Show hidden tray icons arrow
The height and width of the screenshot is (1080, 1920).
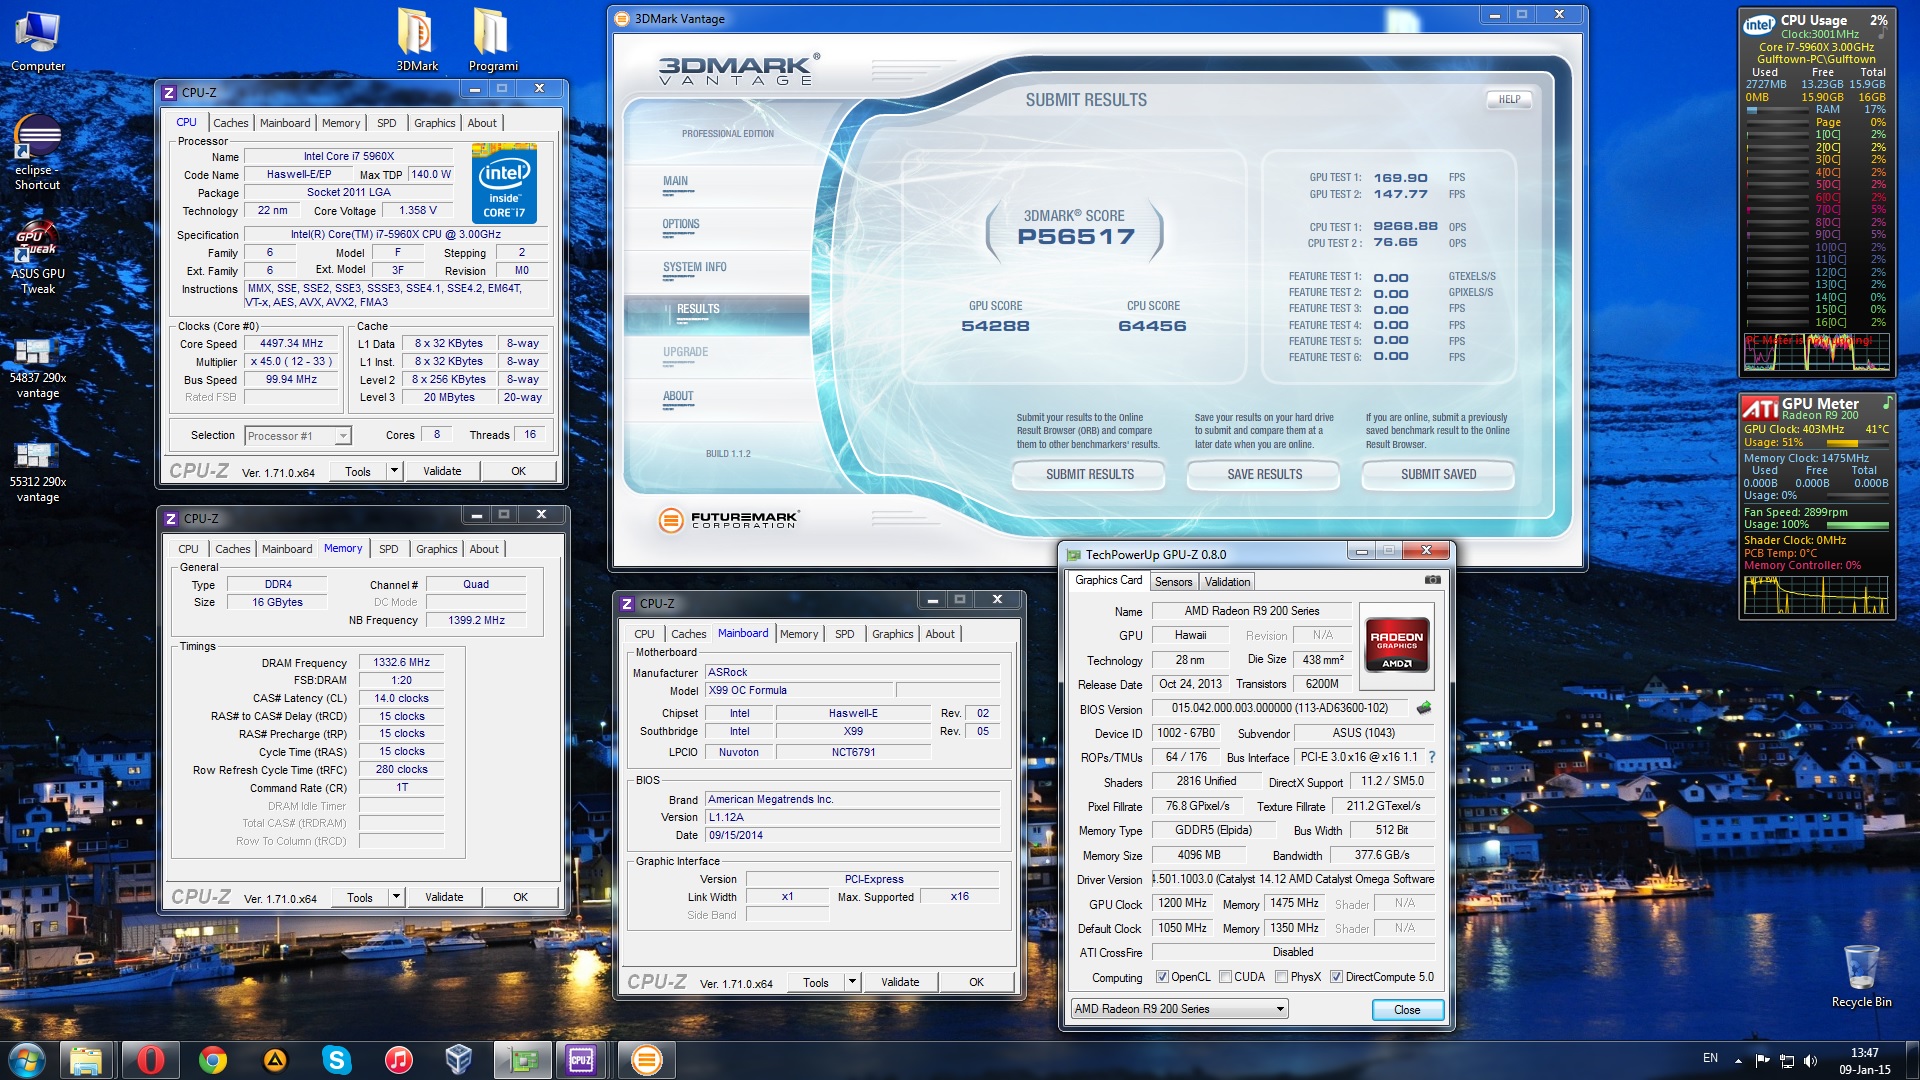pos(1738,1061)
